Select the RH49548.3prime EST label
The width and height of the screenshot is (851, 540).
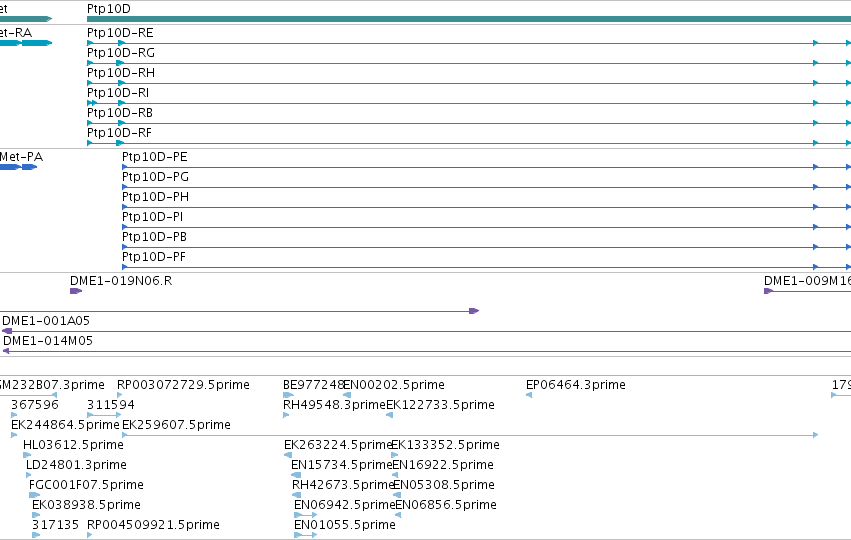[334, 405]
